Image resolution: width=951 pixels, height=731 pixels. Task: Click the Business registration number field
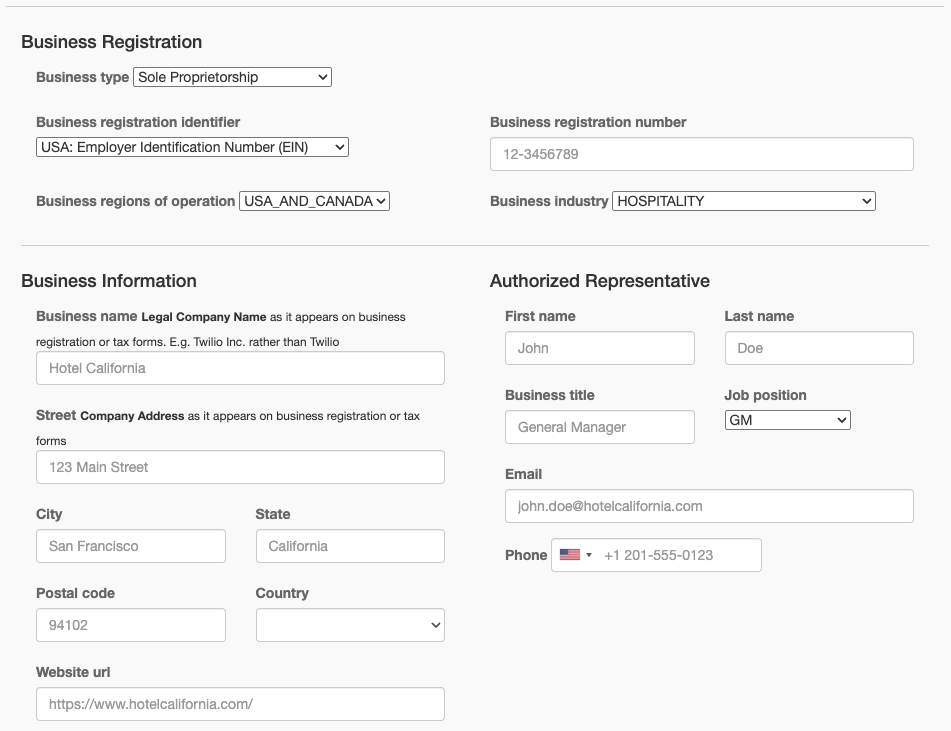click(701, 154)
